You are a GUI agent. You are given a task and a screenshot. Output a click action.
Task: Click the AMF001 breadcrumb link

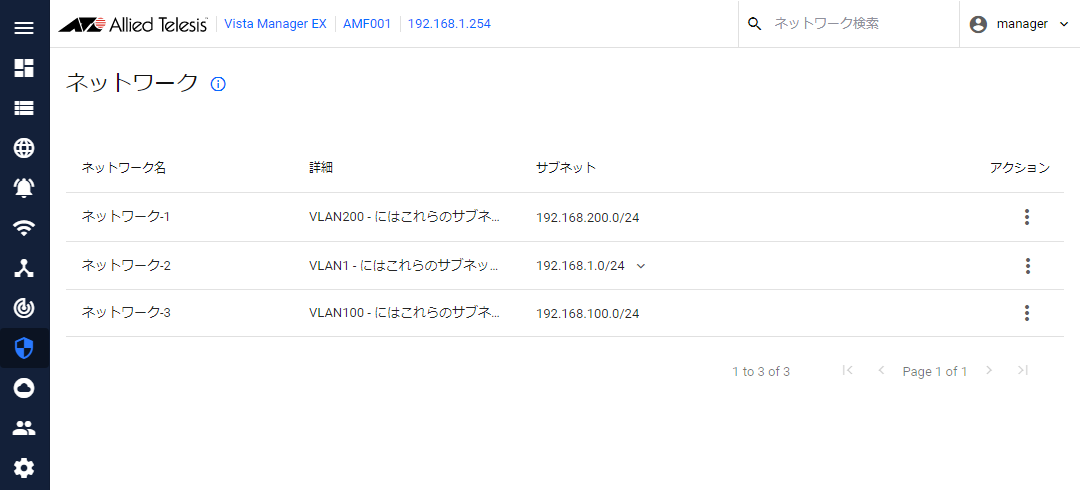click(x=366, y=24)
